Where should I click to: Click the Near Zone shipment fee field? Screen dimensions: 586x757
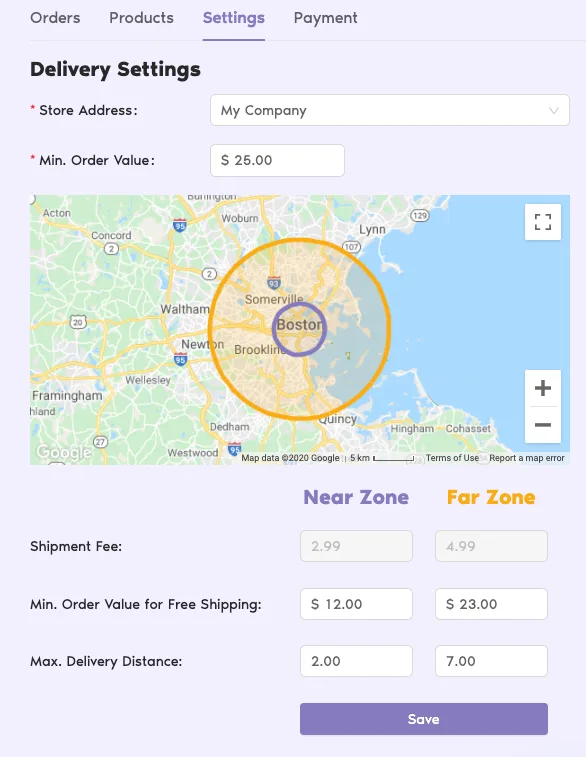click(356, 546)
